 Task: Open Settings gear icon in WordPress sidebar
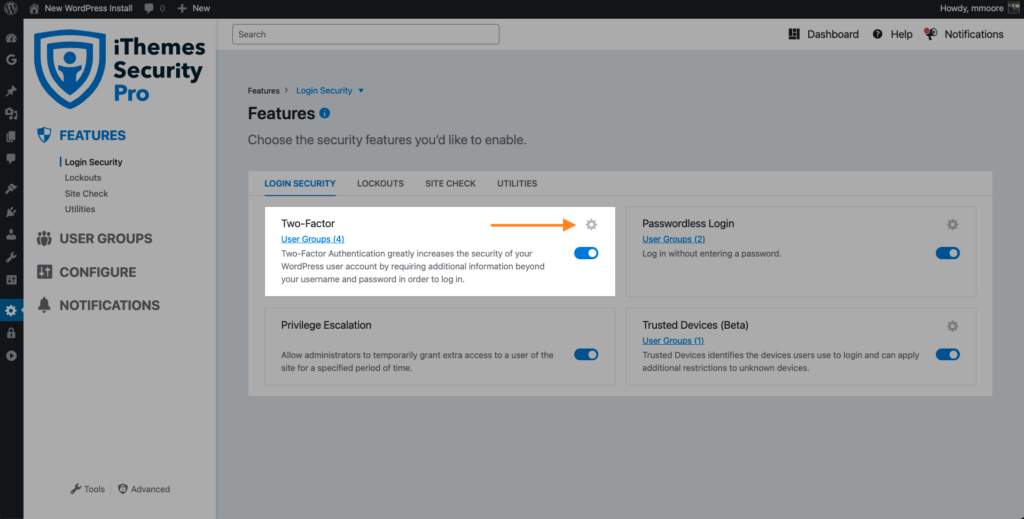(11, 311)
